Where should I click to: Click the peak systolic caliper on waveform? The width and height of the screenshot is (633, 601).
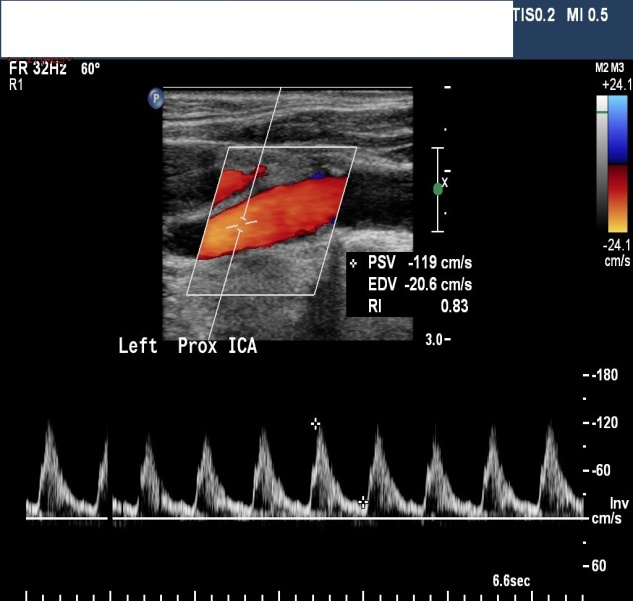(316, 424)
